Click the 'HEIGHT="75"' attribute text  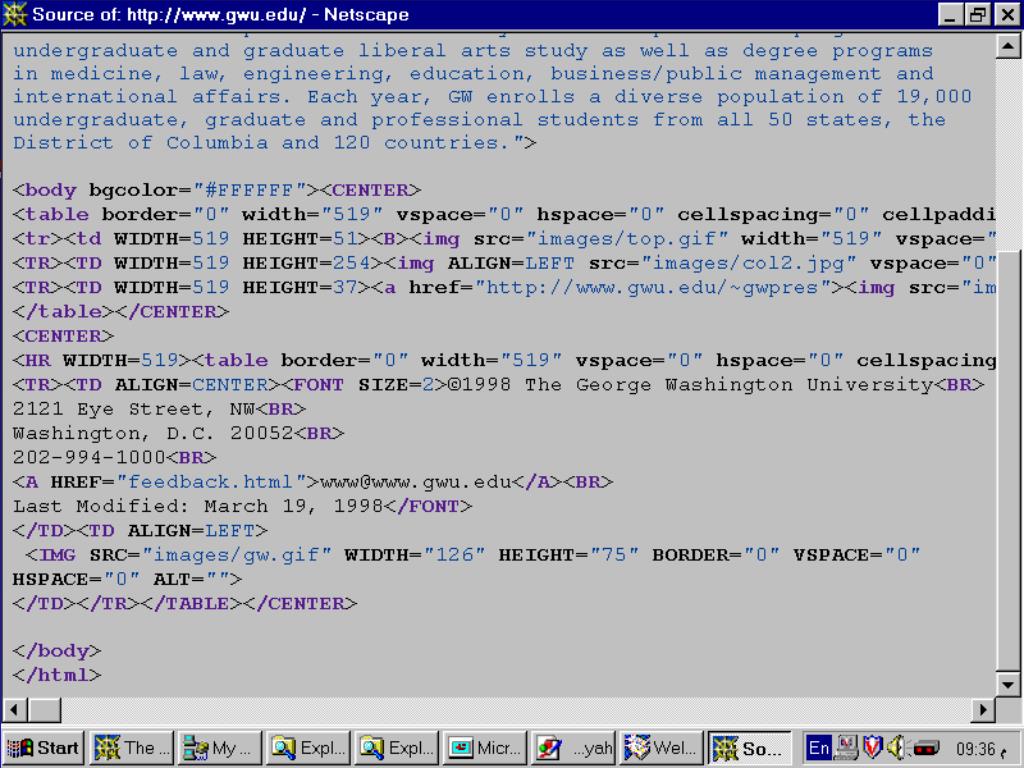(569, 555)
